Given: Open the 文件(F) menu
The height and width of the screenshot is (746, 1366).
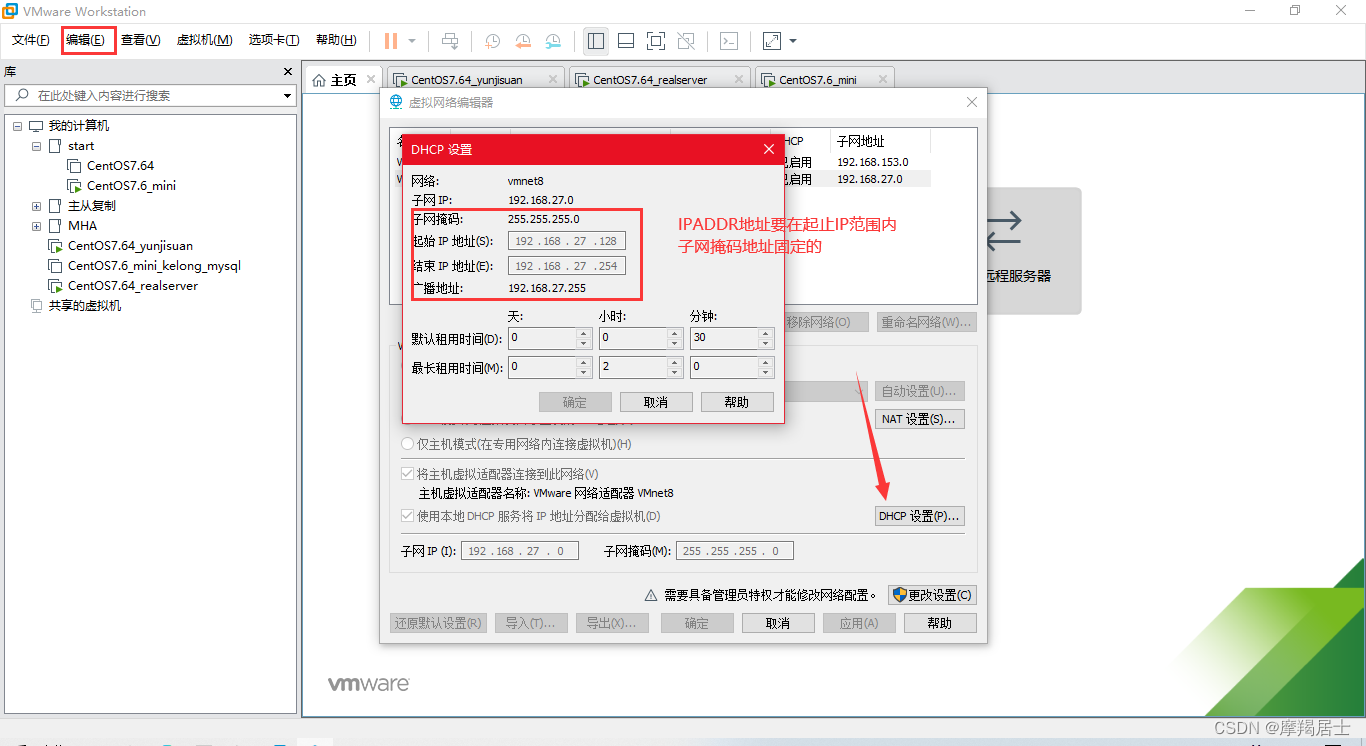Looking at the screenshot, I should (x=31, y=40).
